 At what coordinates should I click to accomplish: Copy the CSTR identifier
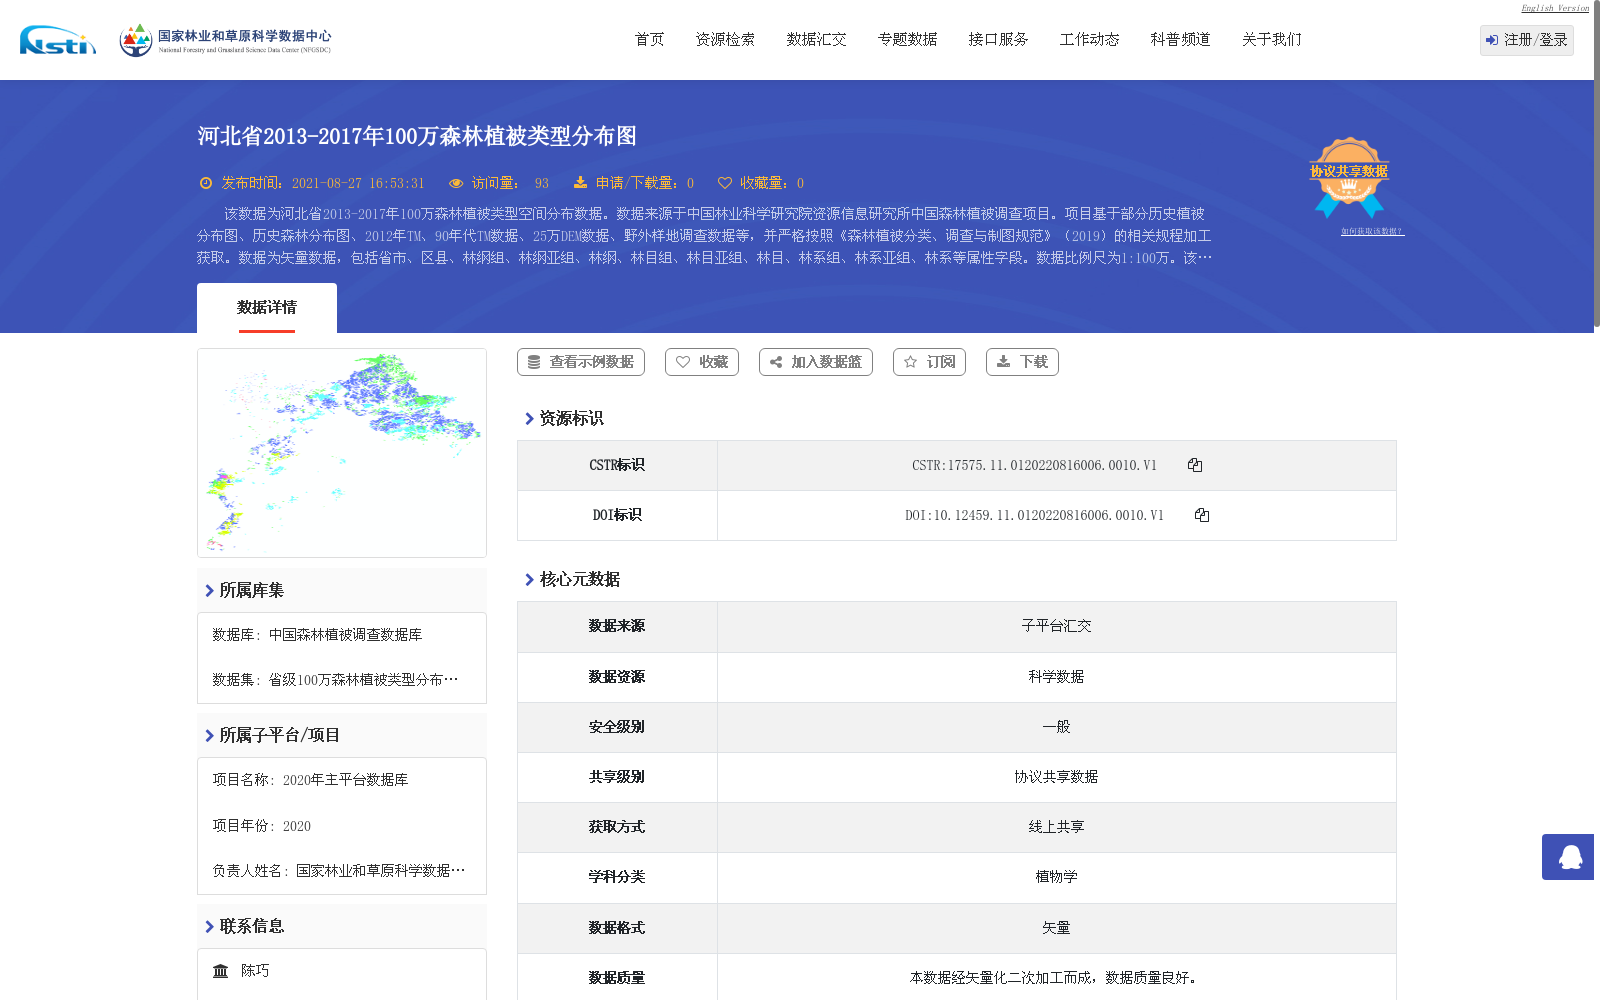[1195, 465]
